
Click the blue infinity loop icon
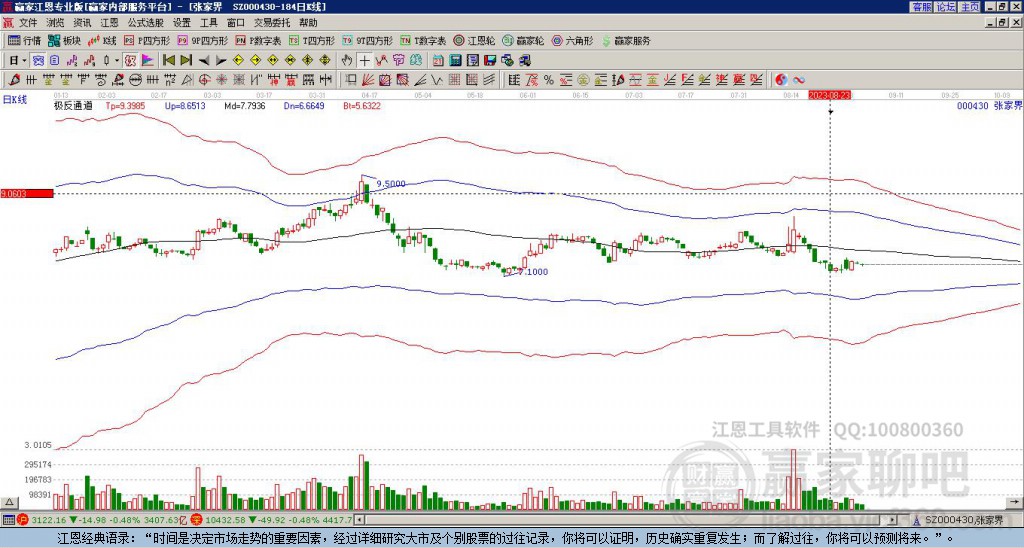click(799, 80)
